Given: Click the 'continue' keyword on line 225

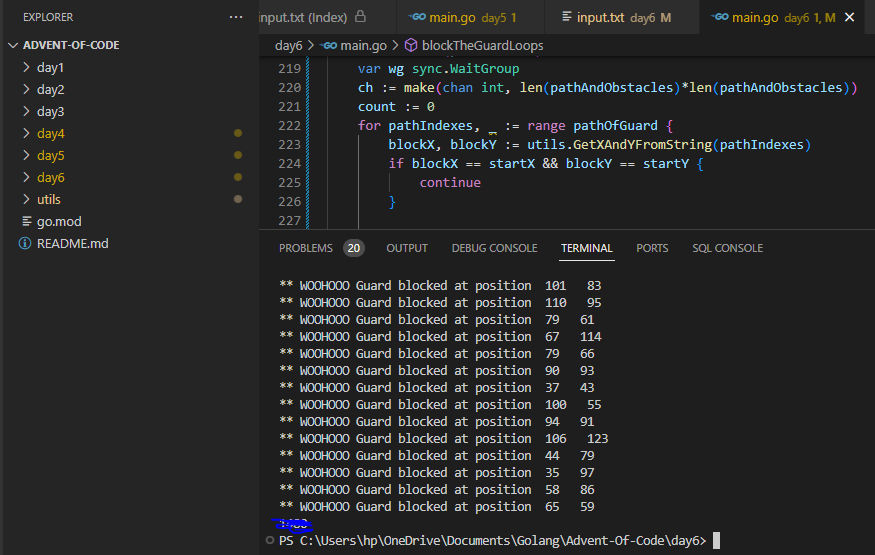Looking at the screenshot, I should coord(450,183).
